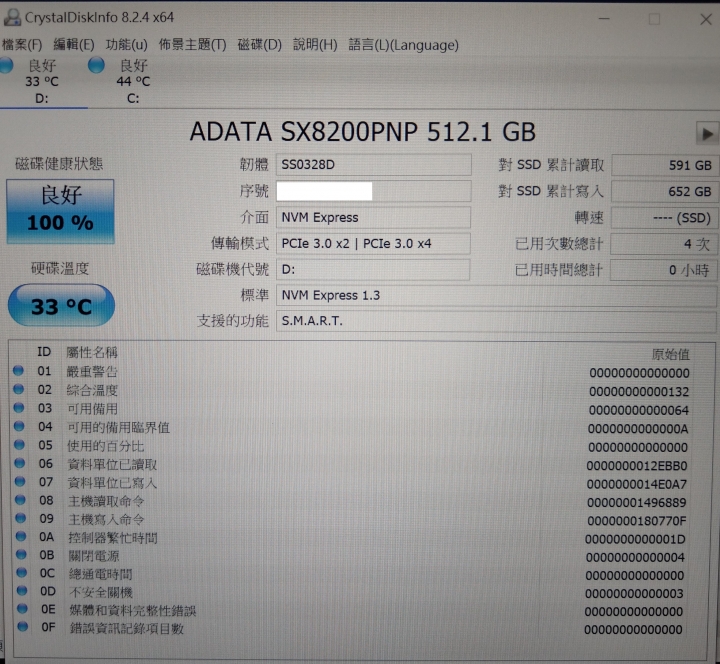Image resolution: width=720 pixels, height=664 pixels.
Task: Open the 語言(L)(Language) menu
Action: coord(403,45)
